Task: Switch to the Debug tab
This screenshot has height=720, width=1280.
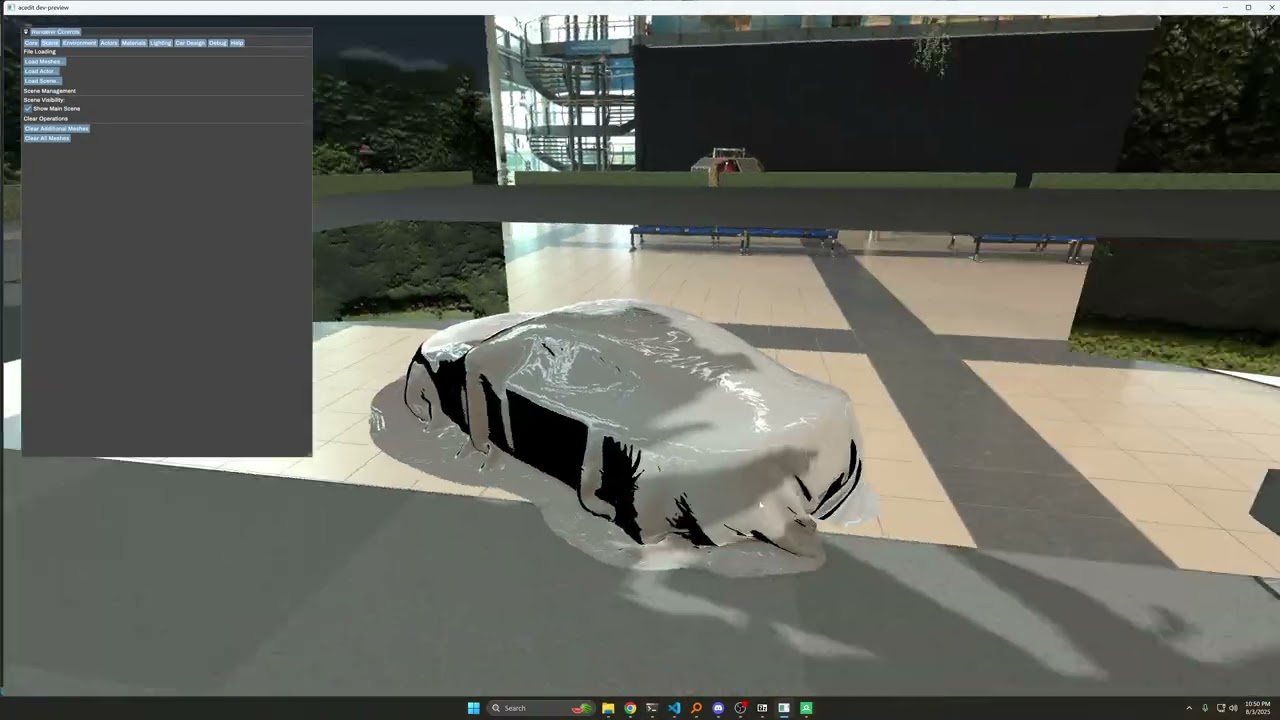Action: pos(218,43)
